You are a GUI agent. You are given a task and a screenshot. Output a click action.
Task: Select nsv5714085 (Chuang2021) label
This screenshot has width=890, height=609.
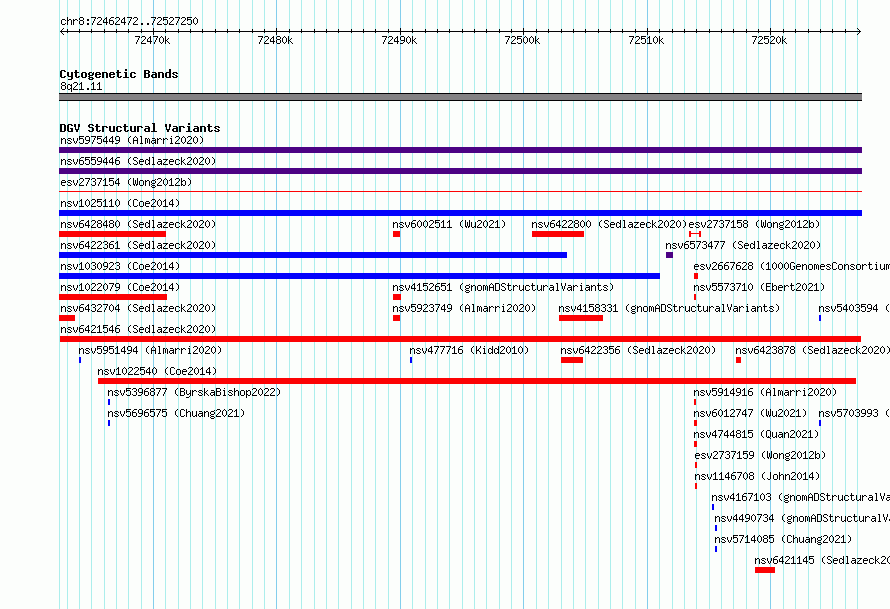coord(783,539)
